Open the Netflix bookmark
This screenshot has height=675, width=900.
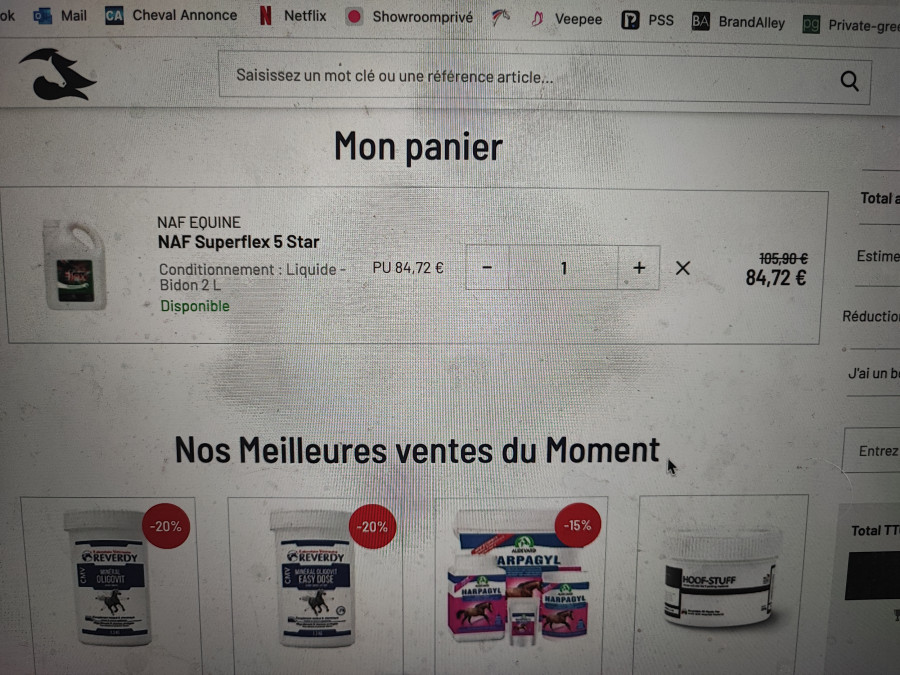coord(293,15)
